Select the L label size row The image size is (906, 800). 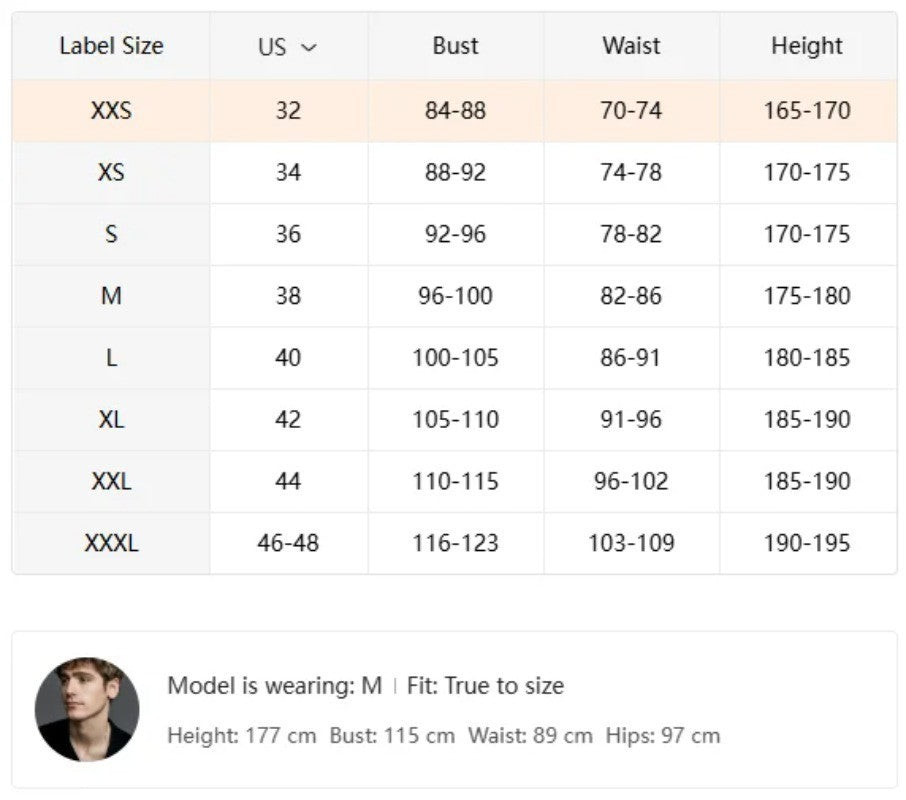(111, 358)
